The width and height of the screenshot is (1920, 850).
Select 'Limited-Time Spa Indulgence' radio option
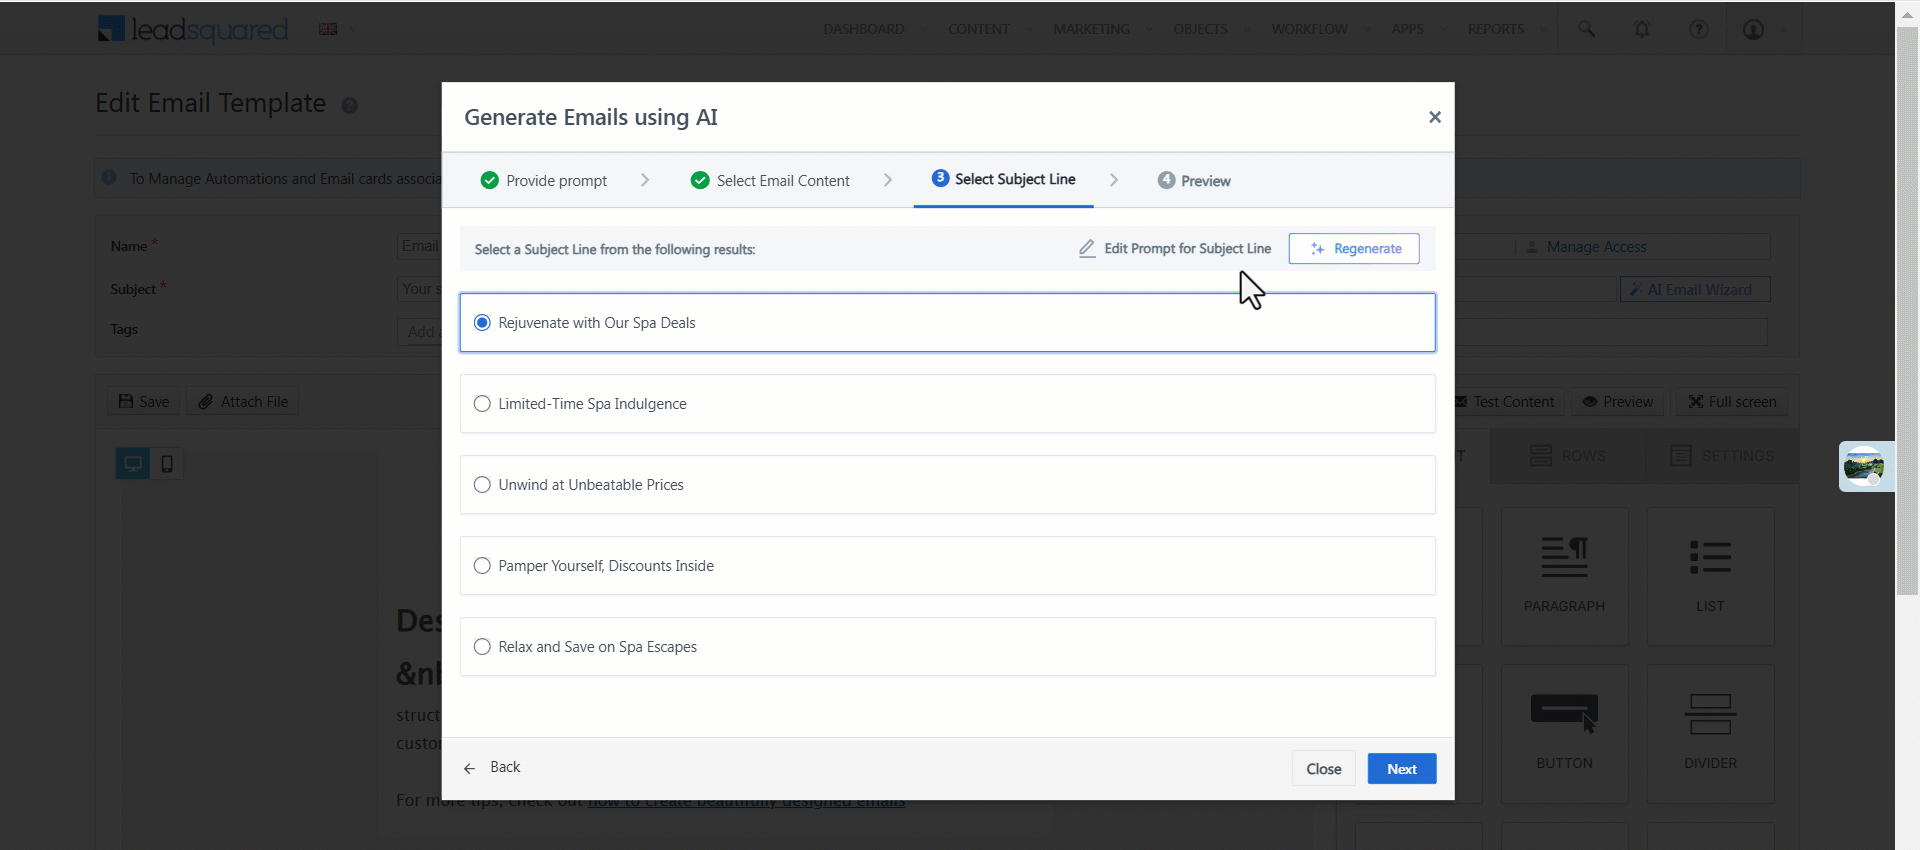pyautogui.click(x=482, y=404)
